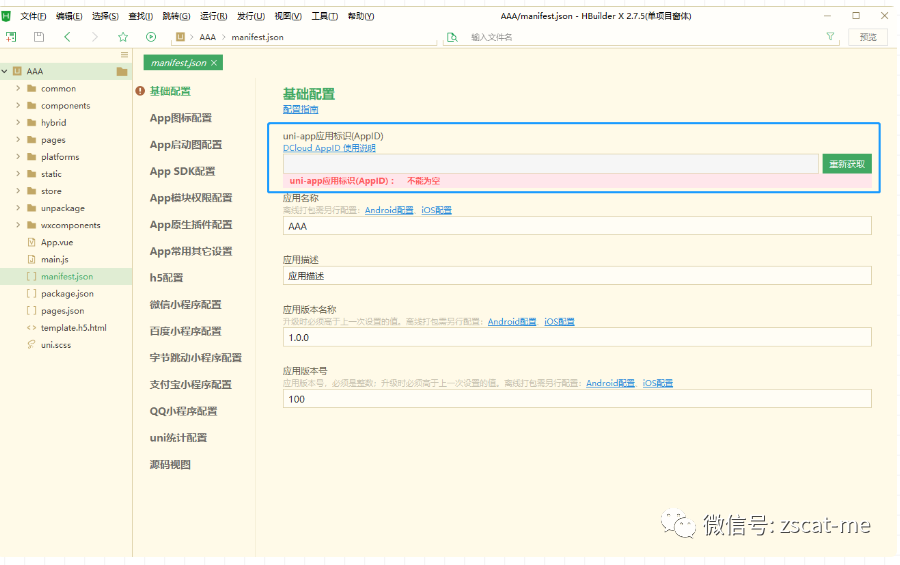Open the 文件(F) menu
Viewport: 900px width, 565px height.
33,16
